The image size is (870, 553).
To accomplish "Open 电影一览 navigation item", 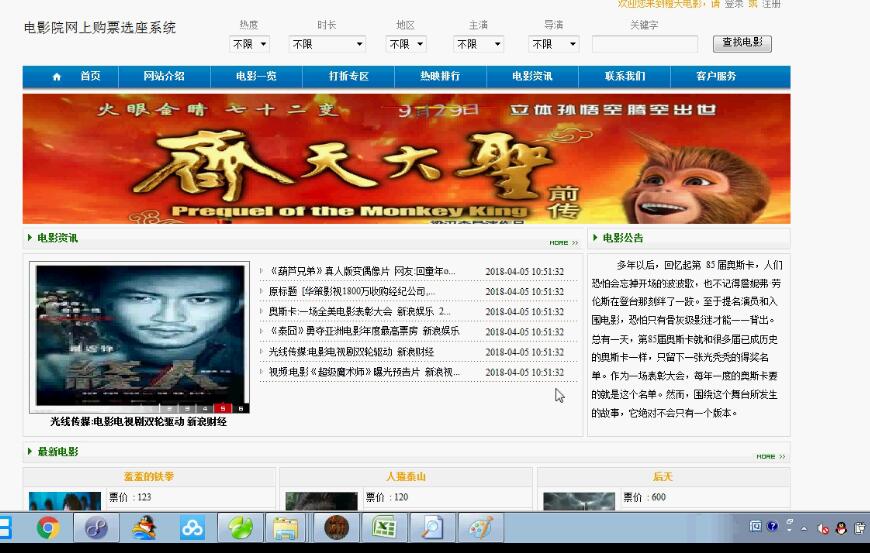I will [256, 77].
